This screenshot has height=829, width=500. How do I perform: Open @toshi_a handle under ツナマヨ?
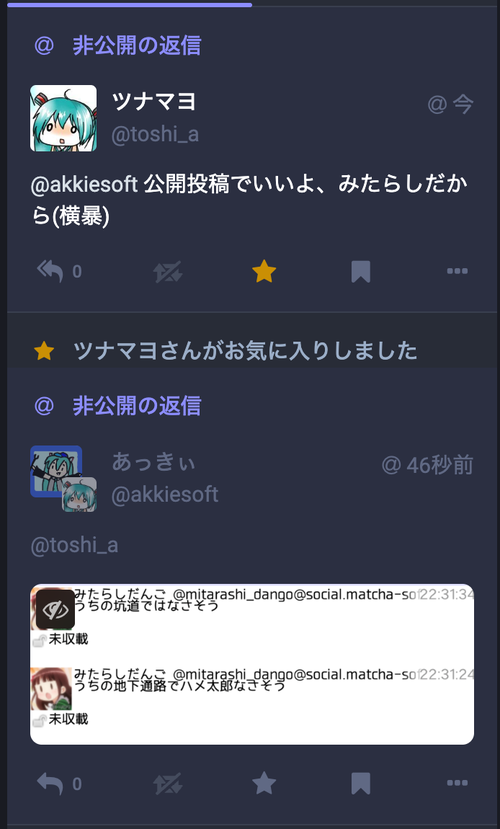155,134
